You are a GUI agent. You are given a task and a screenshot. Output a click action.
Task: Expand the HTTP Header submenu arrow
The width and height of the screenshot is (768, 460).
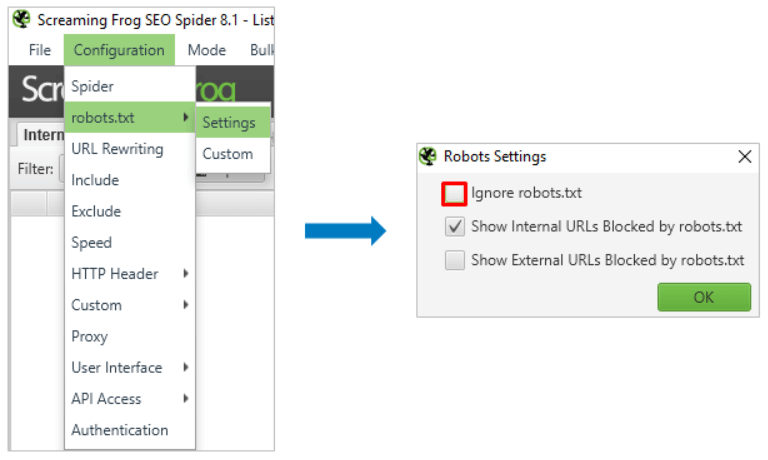pos(186,273)
